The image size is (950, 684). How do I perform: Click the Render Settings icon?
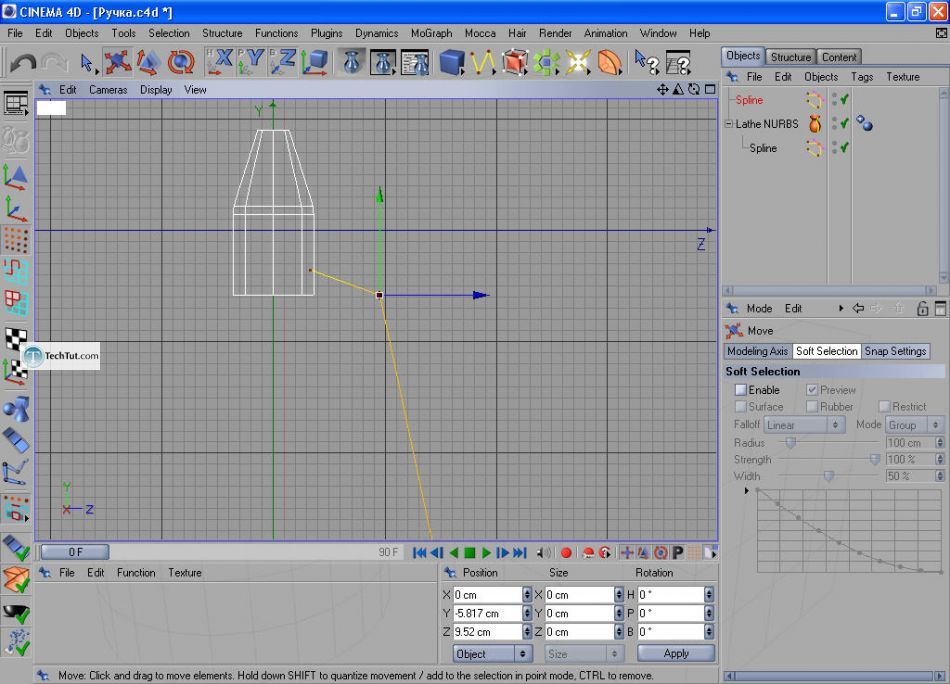(x=415, y=63)
